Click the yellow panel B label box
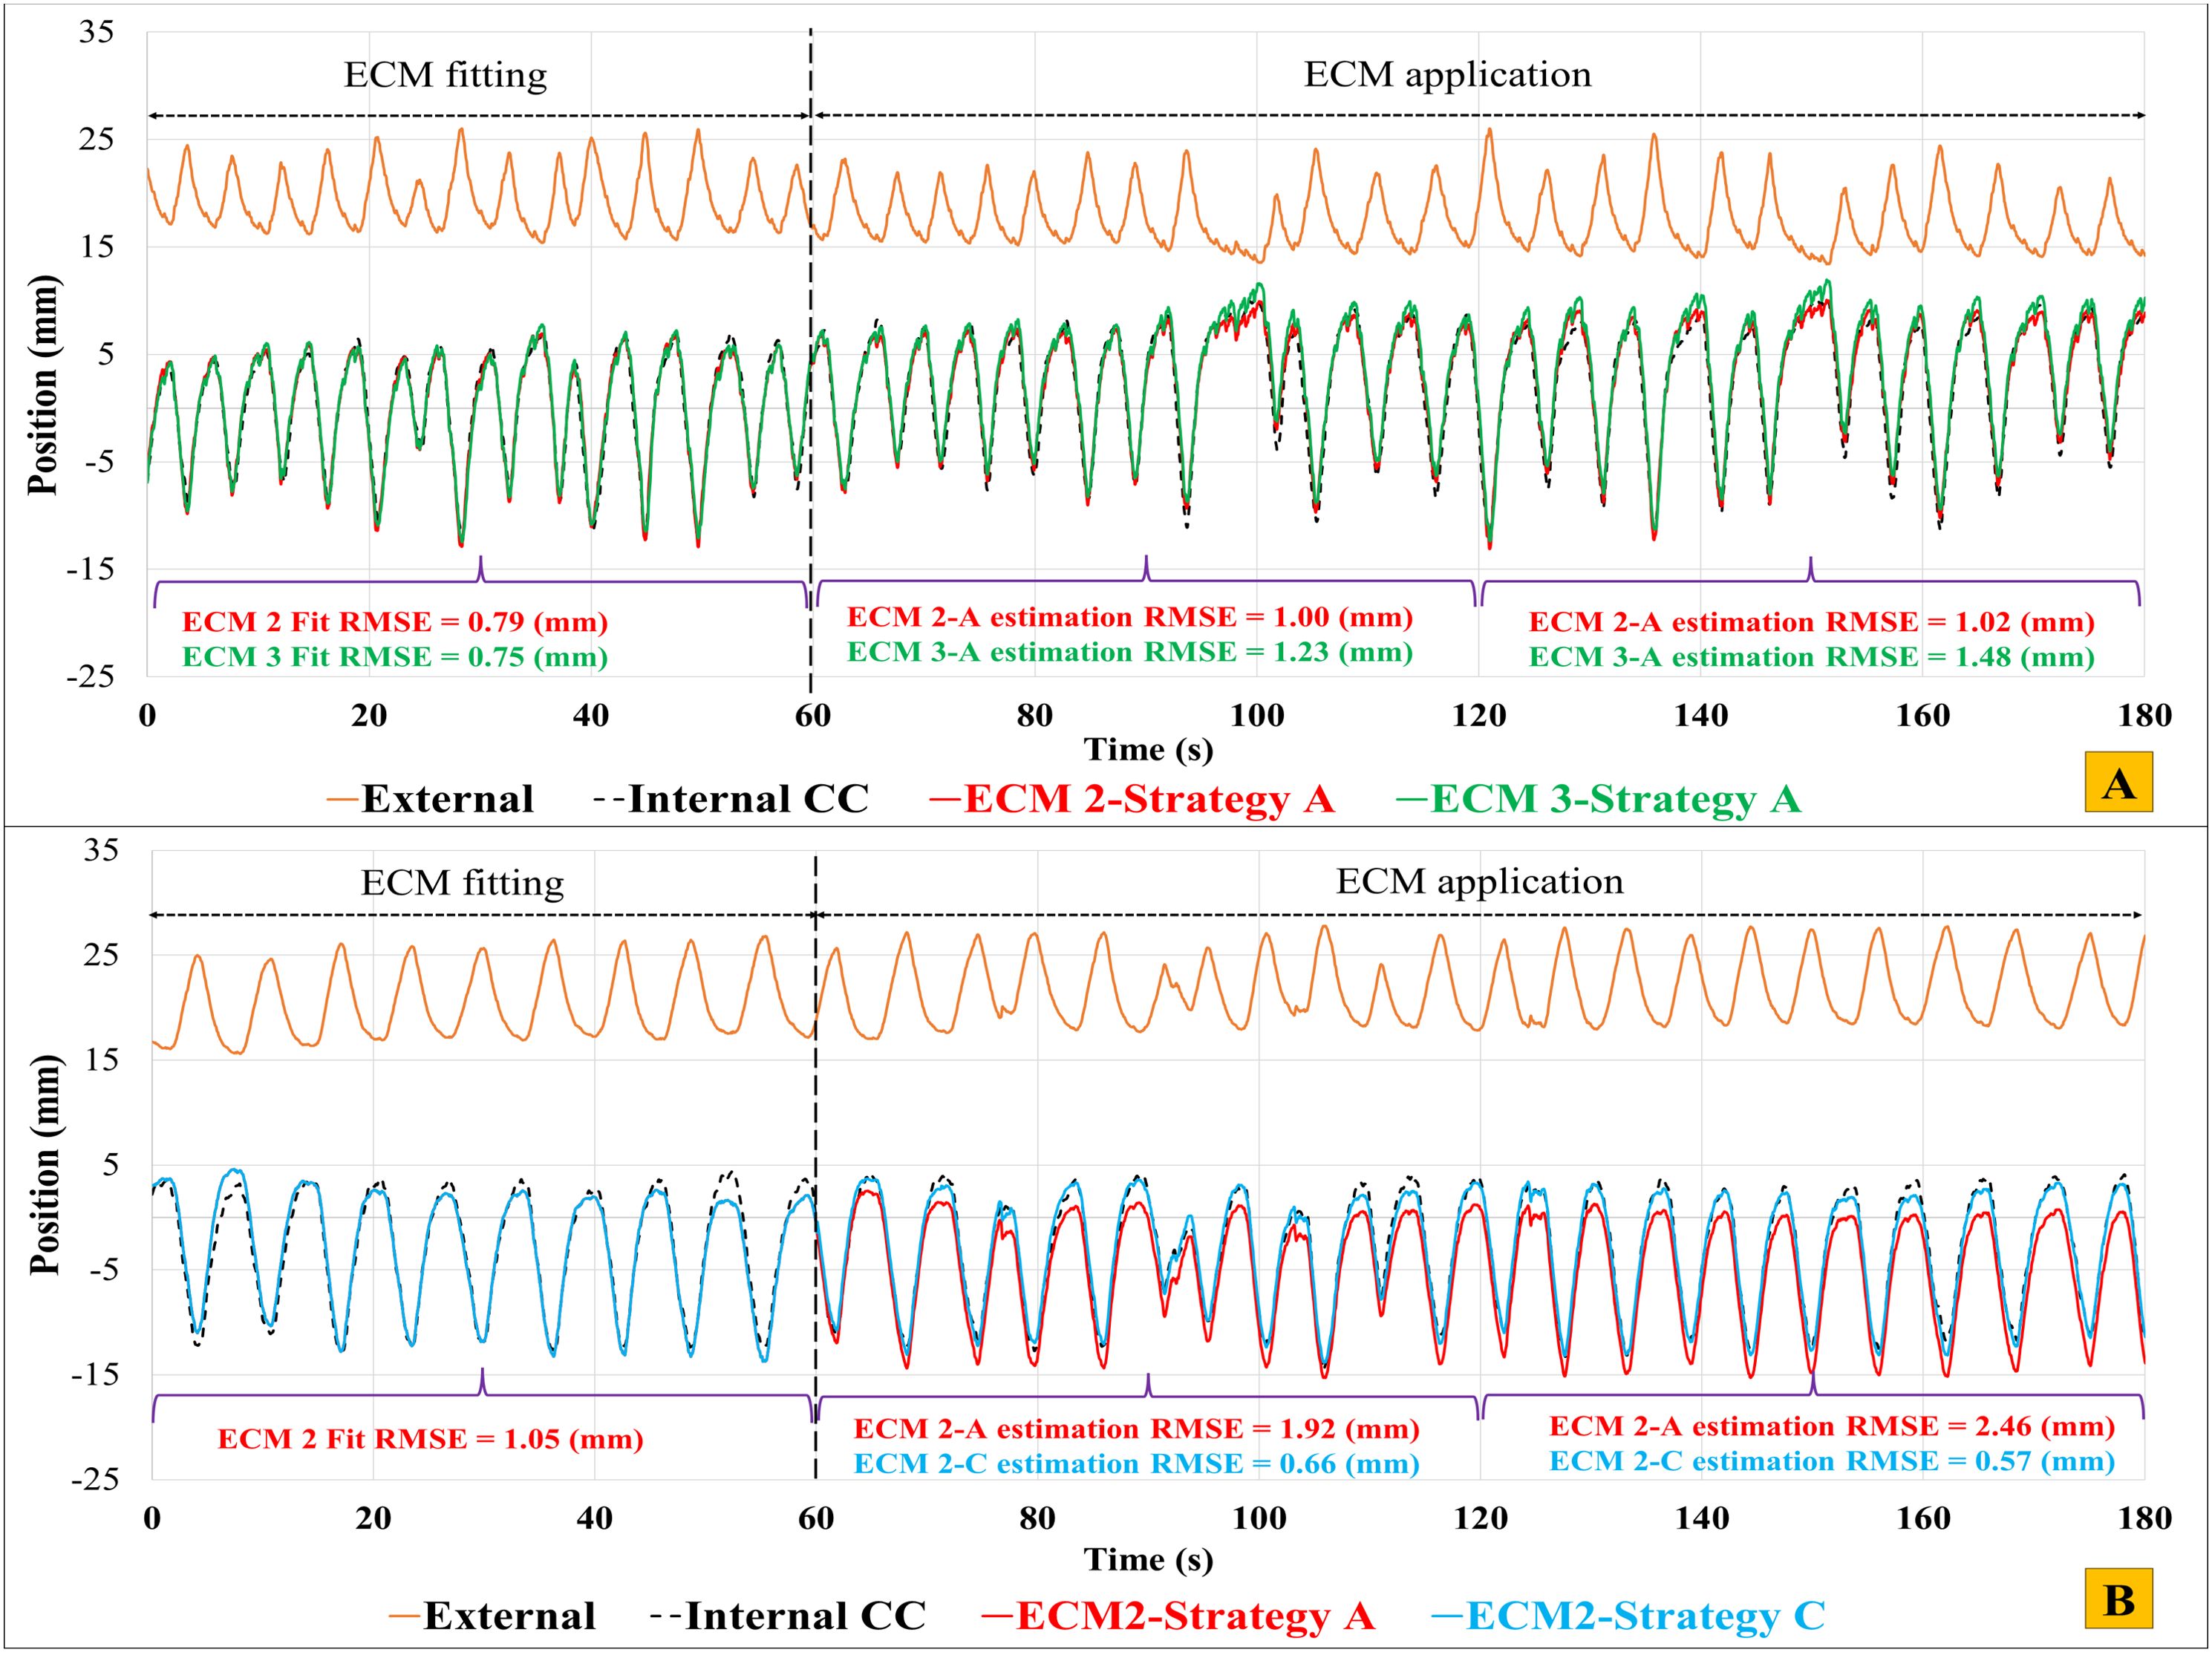2212x1658 pixels. 2118,1598
